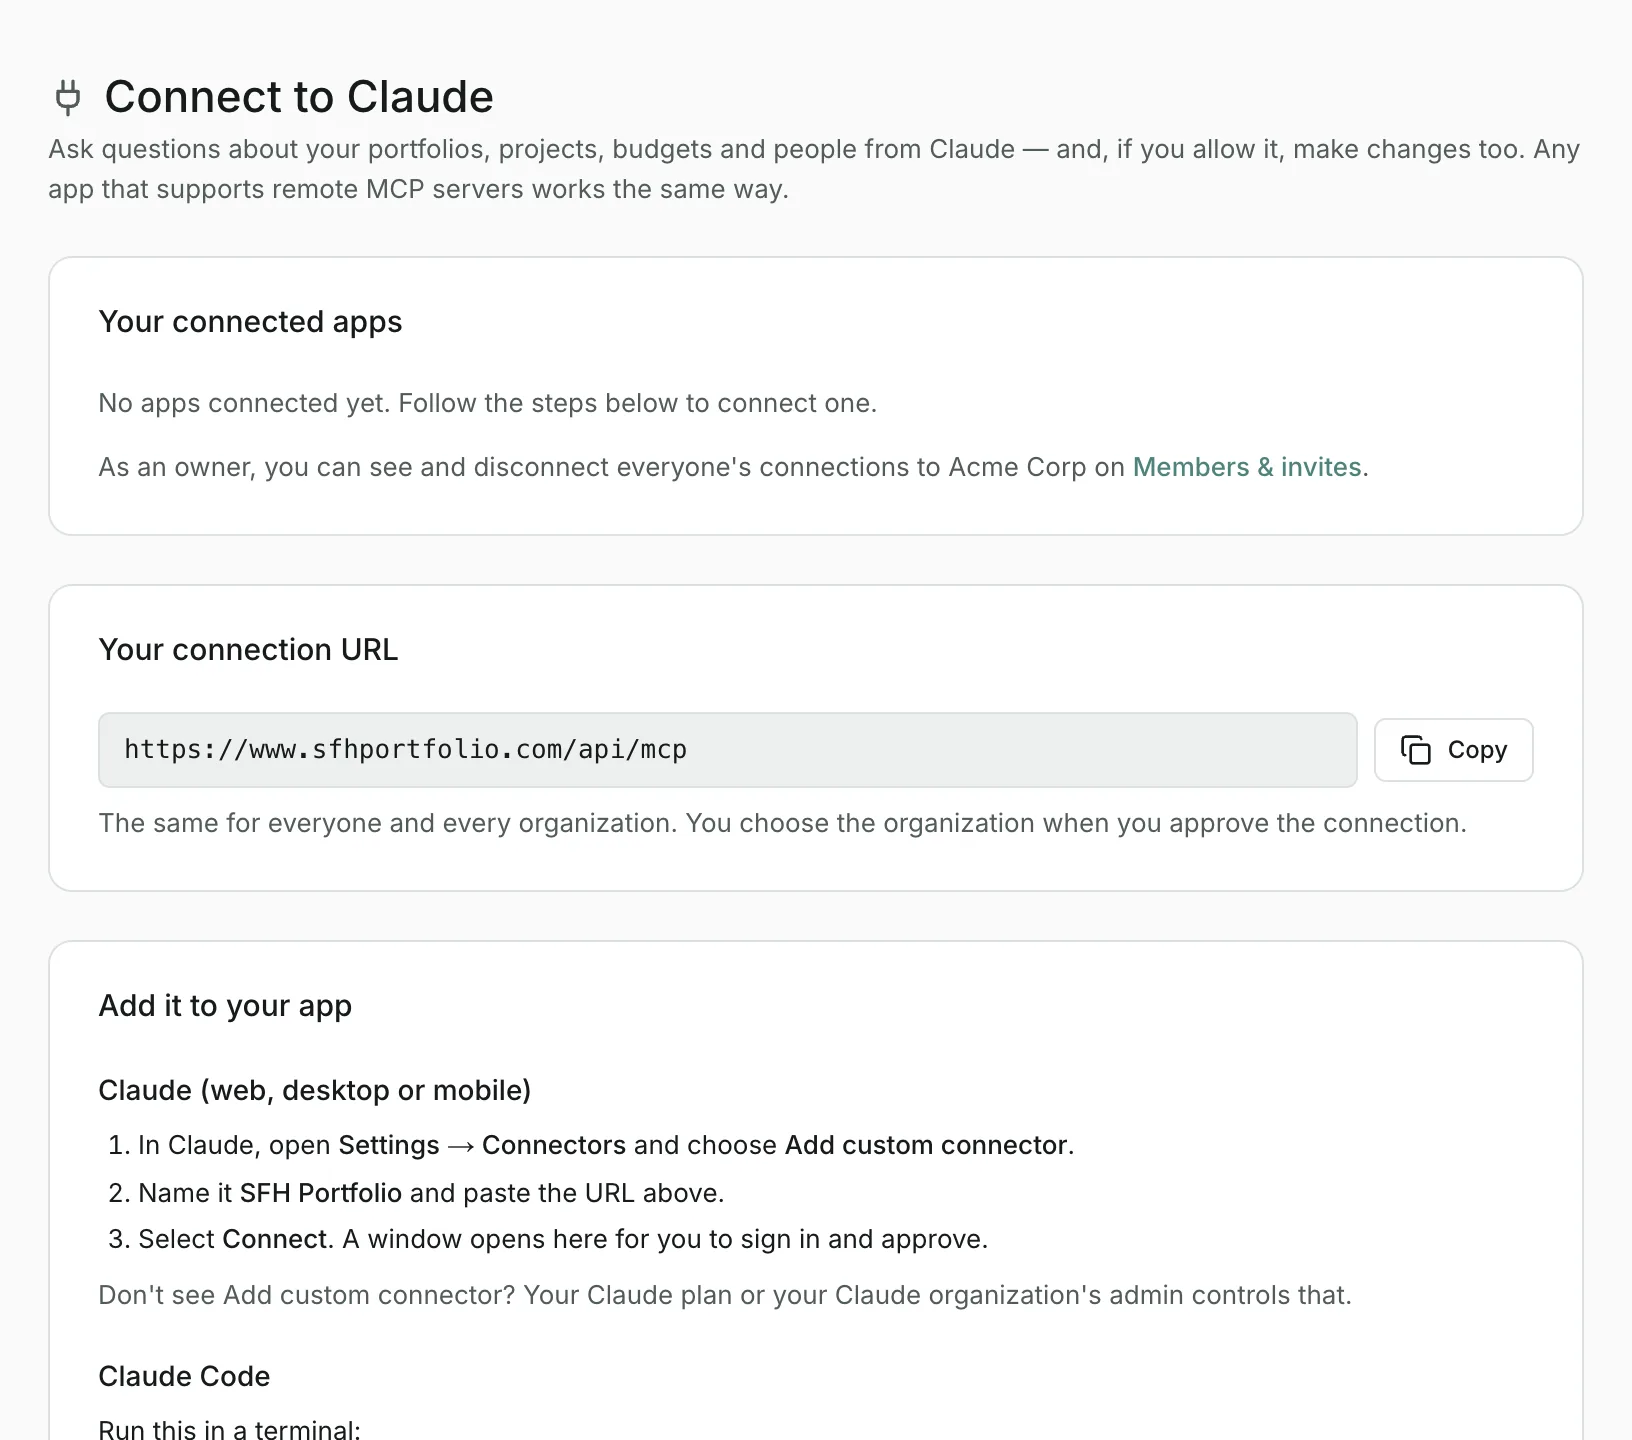This screenshot has width=1632, height=1440.
Task: Click the note "The same for everyone and every organization"
Action: pos(783,823)
